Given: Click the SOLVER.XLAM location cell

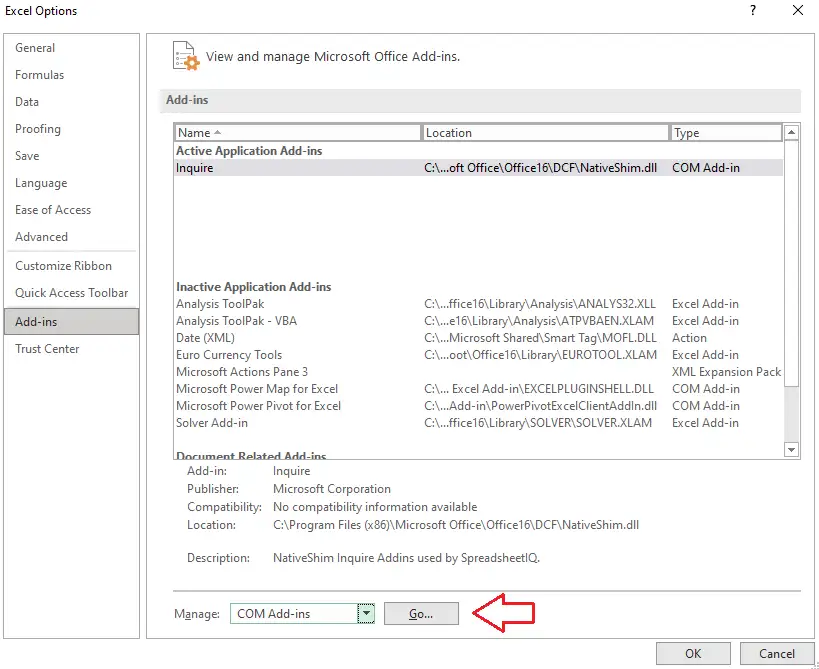Looking at the screenshot, I should tap(538, 423).
